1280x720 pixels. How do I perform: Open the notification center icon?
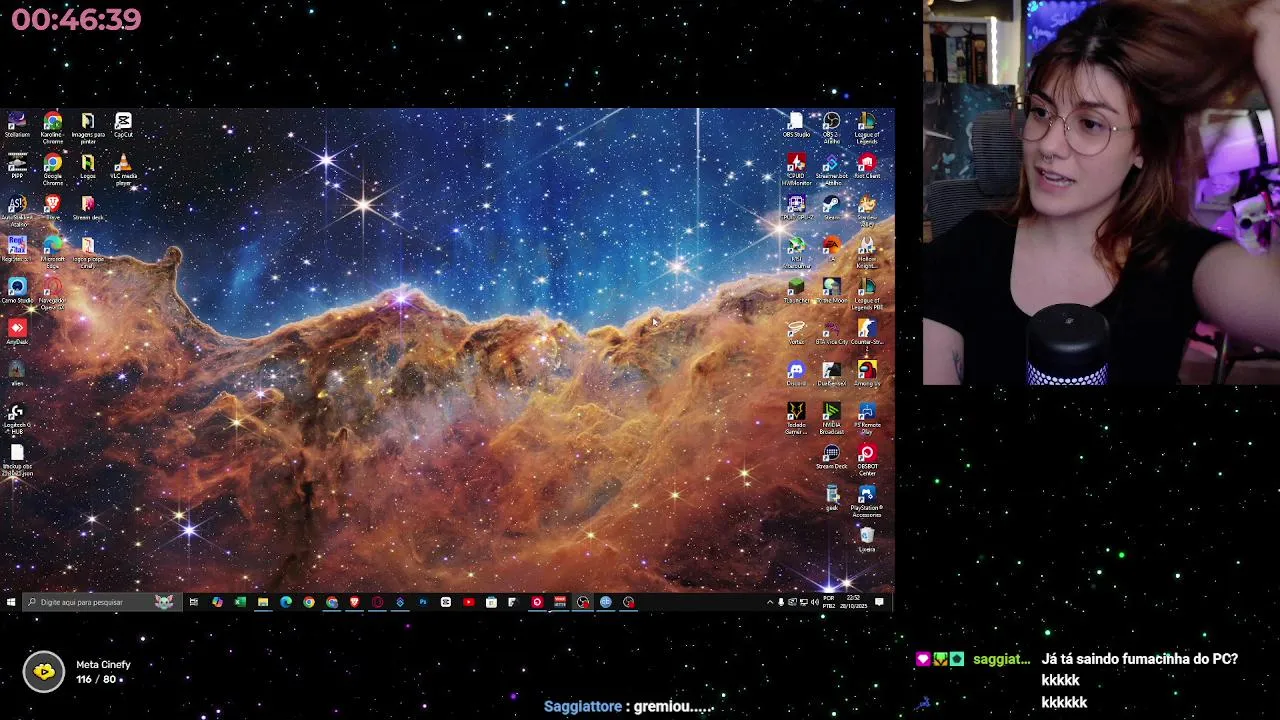[880, 602]
